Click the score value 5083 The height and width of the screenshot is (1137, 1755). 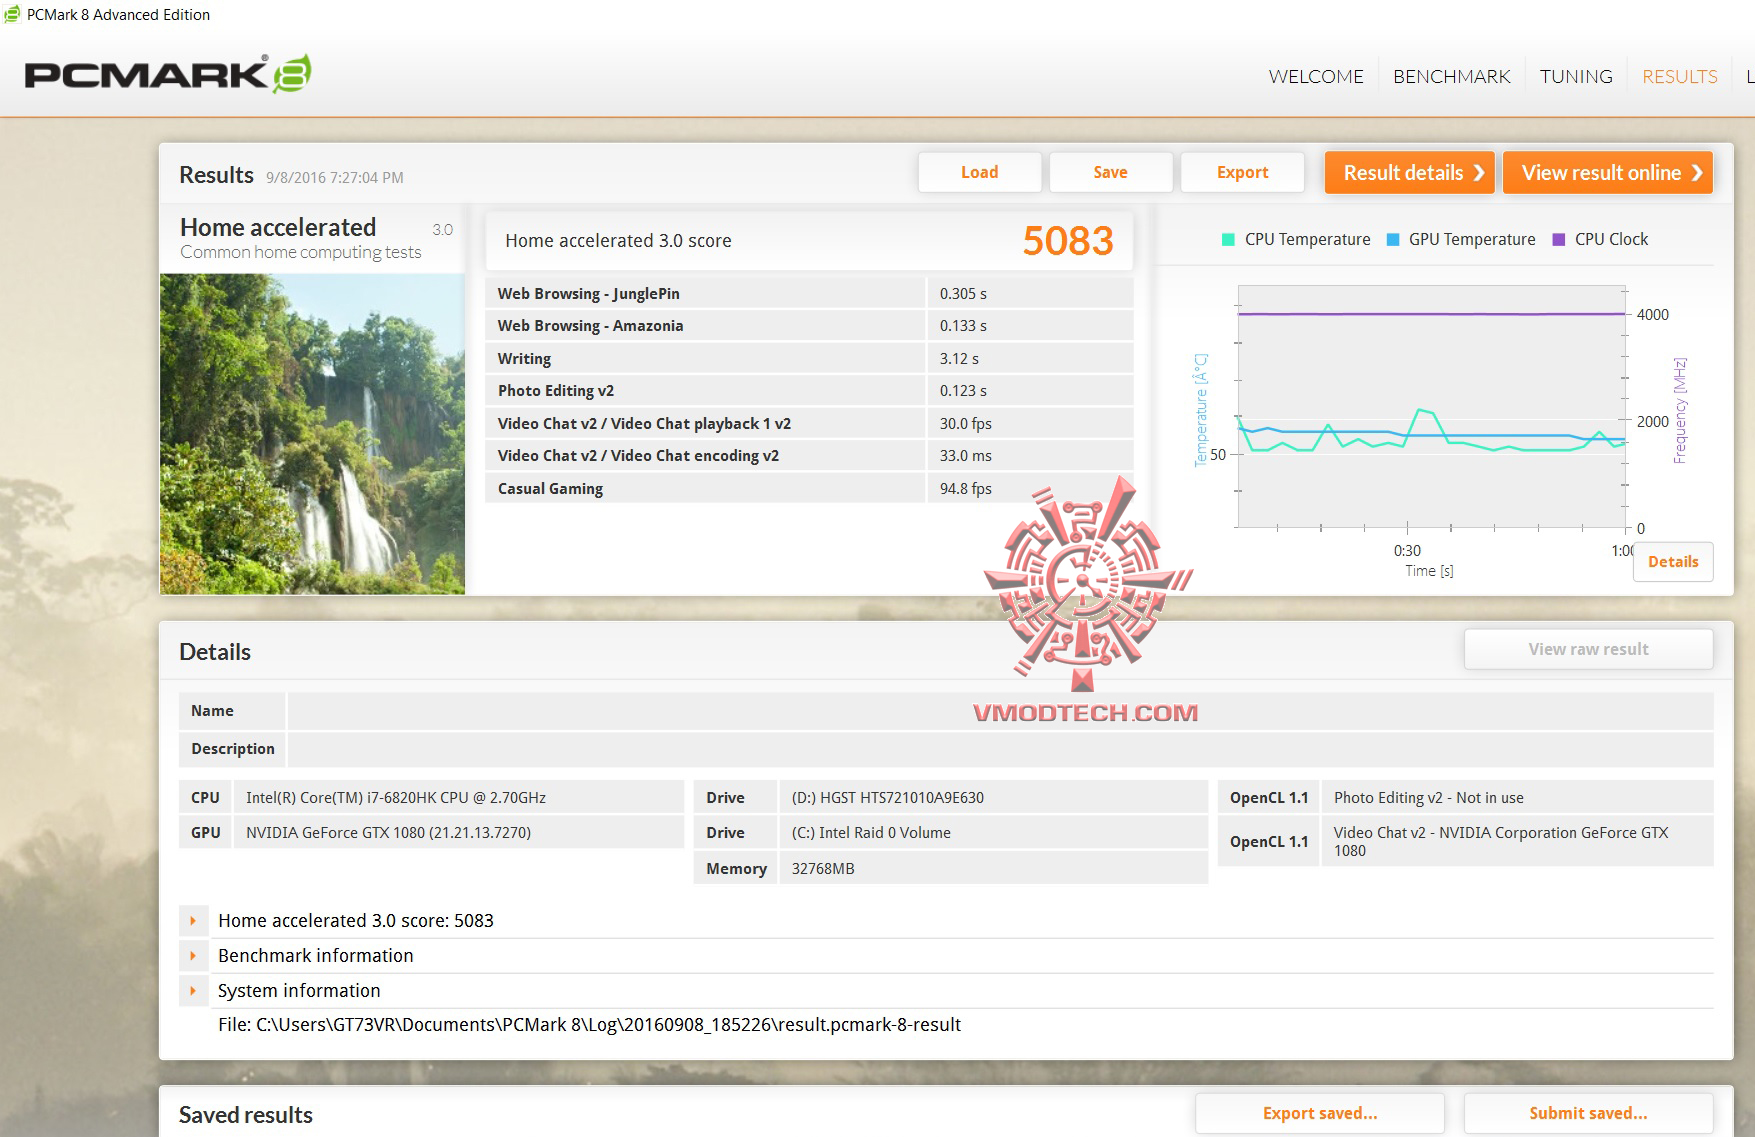point(1067,241)
